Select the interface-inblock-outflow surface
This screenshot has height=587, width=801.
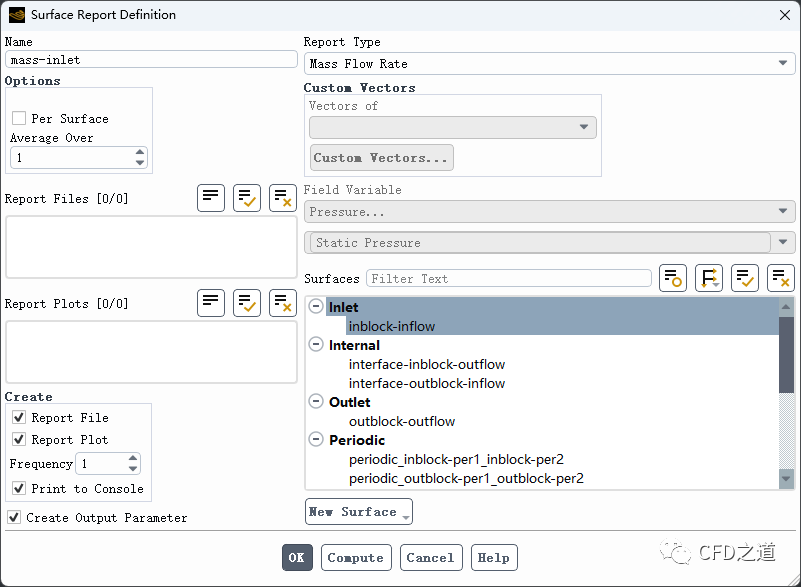427,364
